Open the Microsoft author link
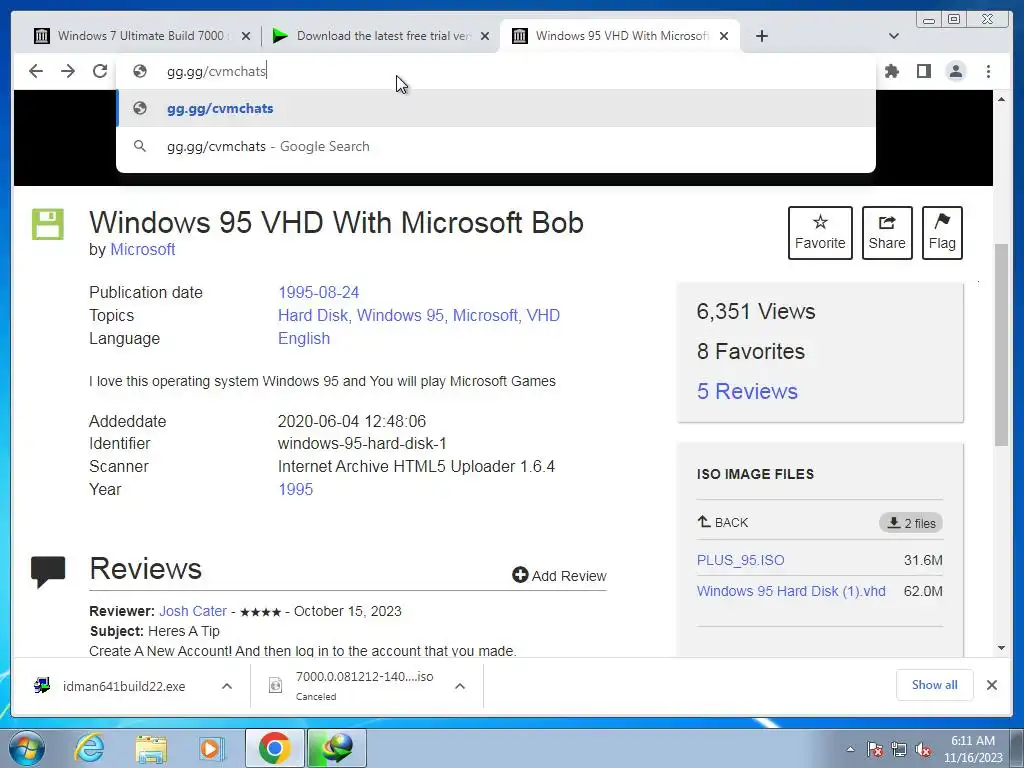Image resolution: width=1024 pixels, height=768 pixels. (x=142, y=249)
